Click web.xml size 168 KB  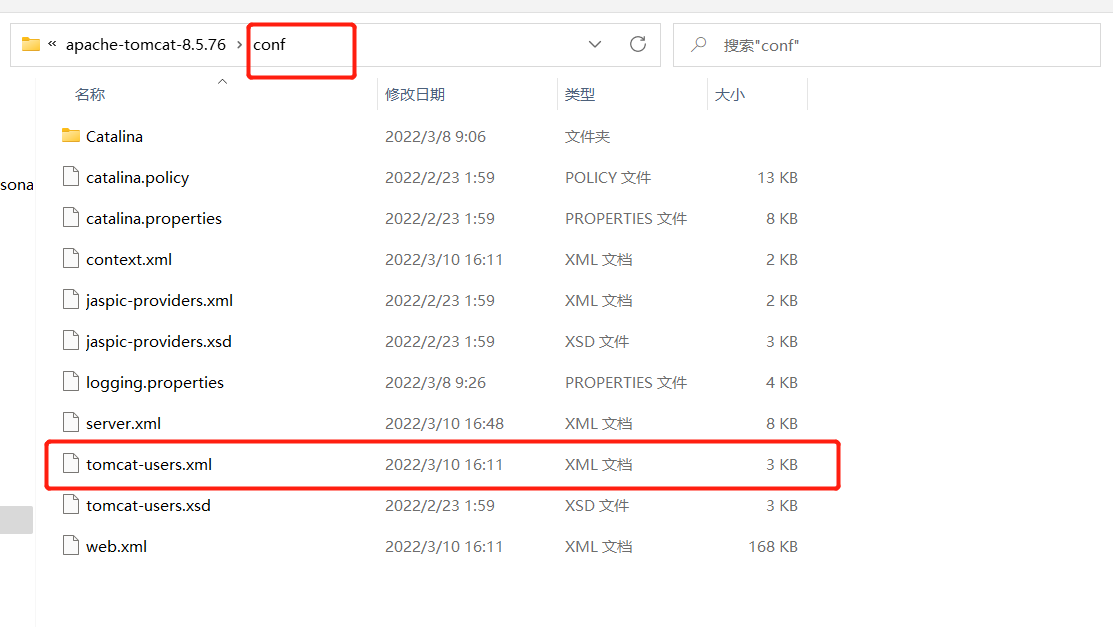click(x=773, y=547)
